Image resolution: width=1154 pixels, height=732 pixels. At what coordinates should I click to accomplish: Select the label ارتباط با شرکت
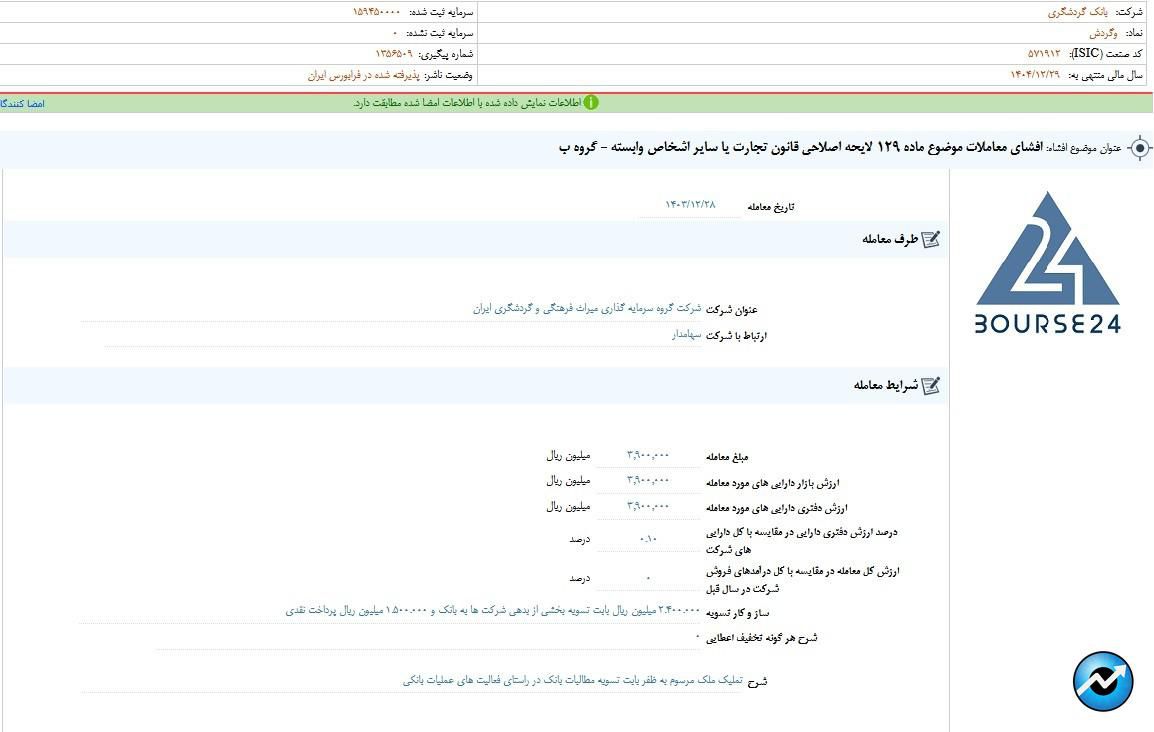pos(736,335)
